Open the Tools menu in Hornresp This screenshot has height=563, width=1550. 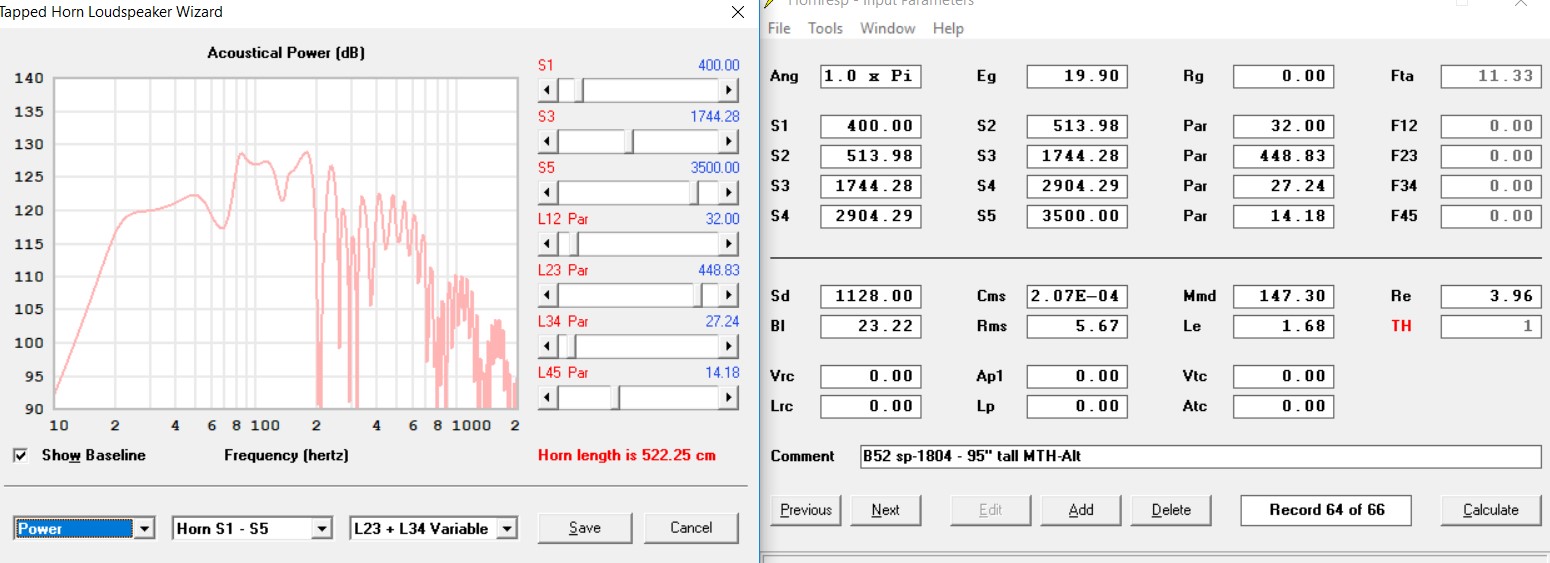tap(826, 28)
